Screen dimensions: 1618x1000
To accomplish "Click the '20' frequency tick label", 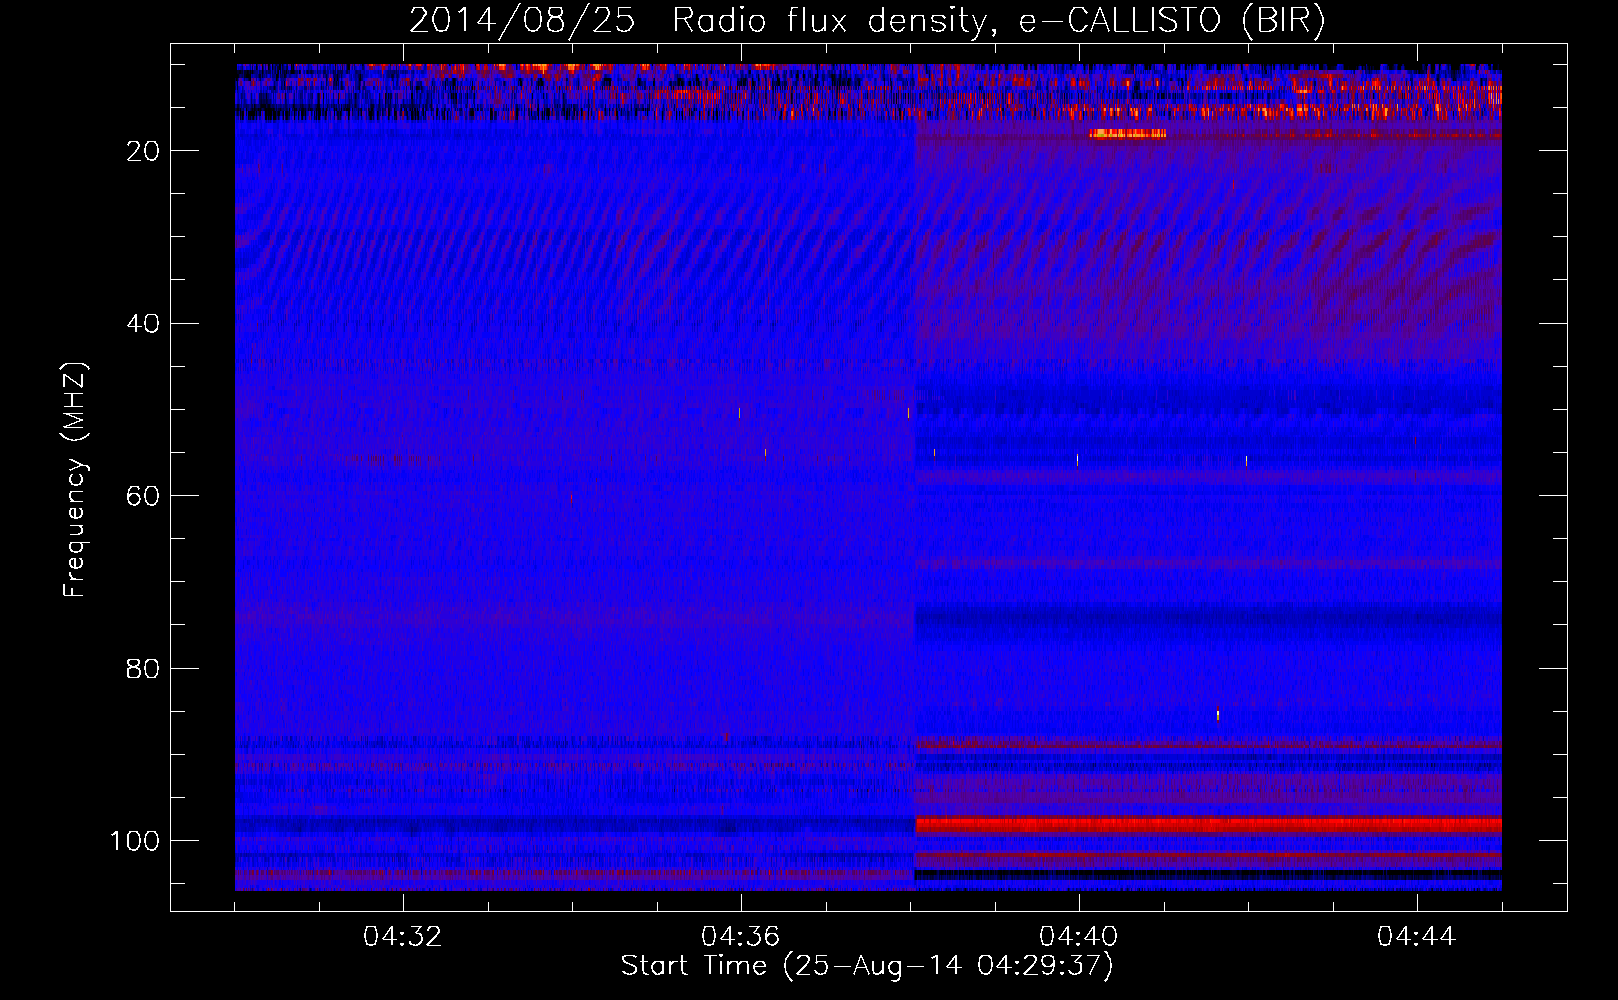I will coord(143,151).
